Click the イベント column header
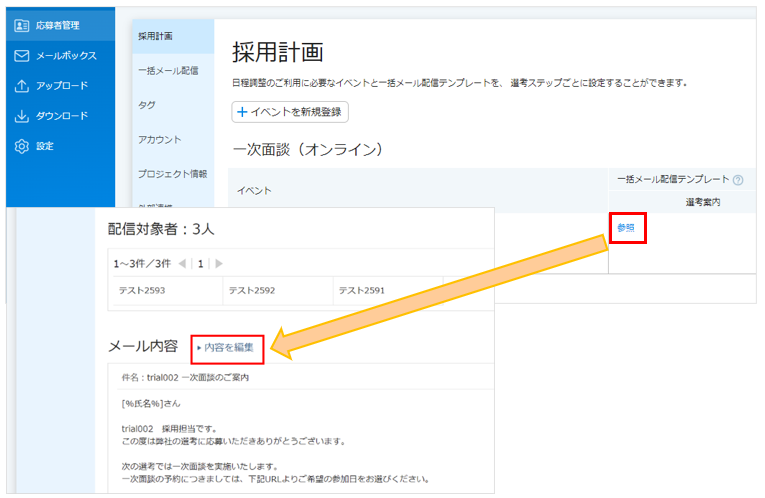 click(254, 191)
